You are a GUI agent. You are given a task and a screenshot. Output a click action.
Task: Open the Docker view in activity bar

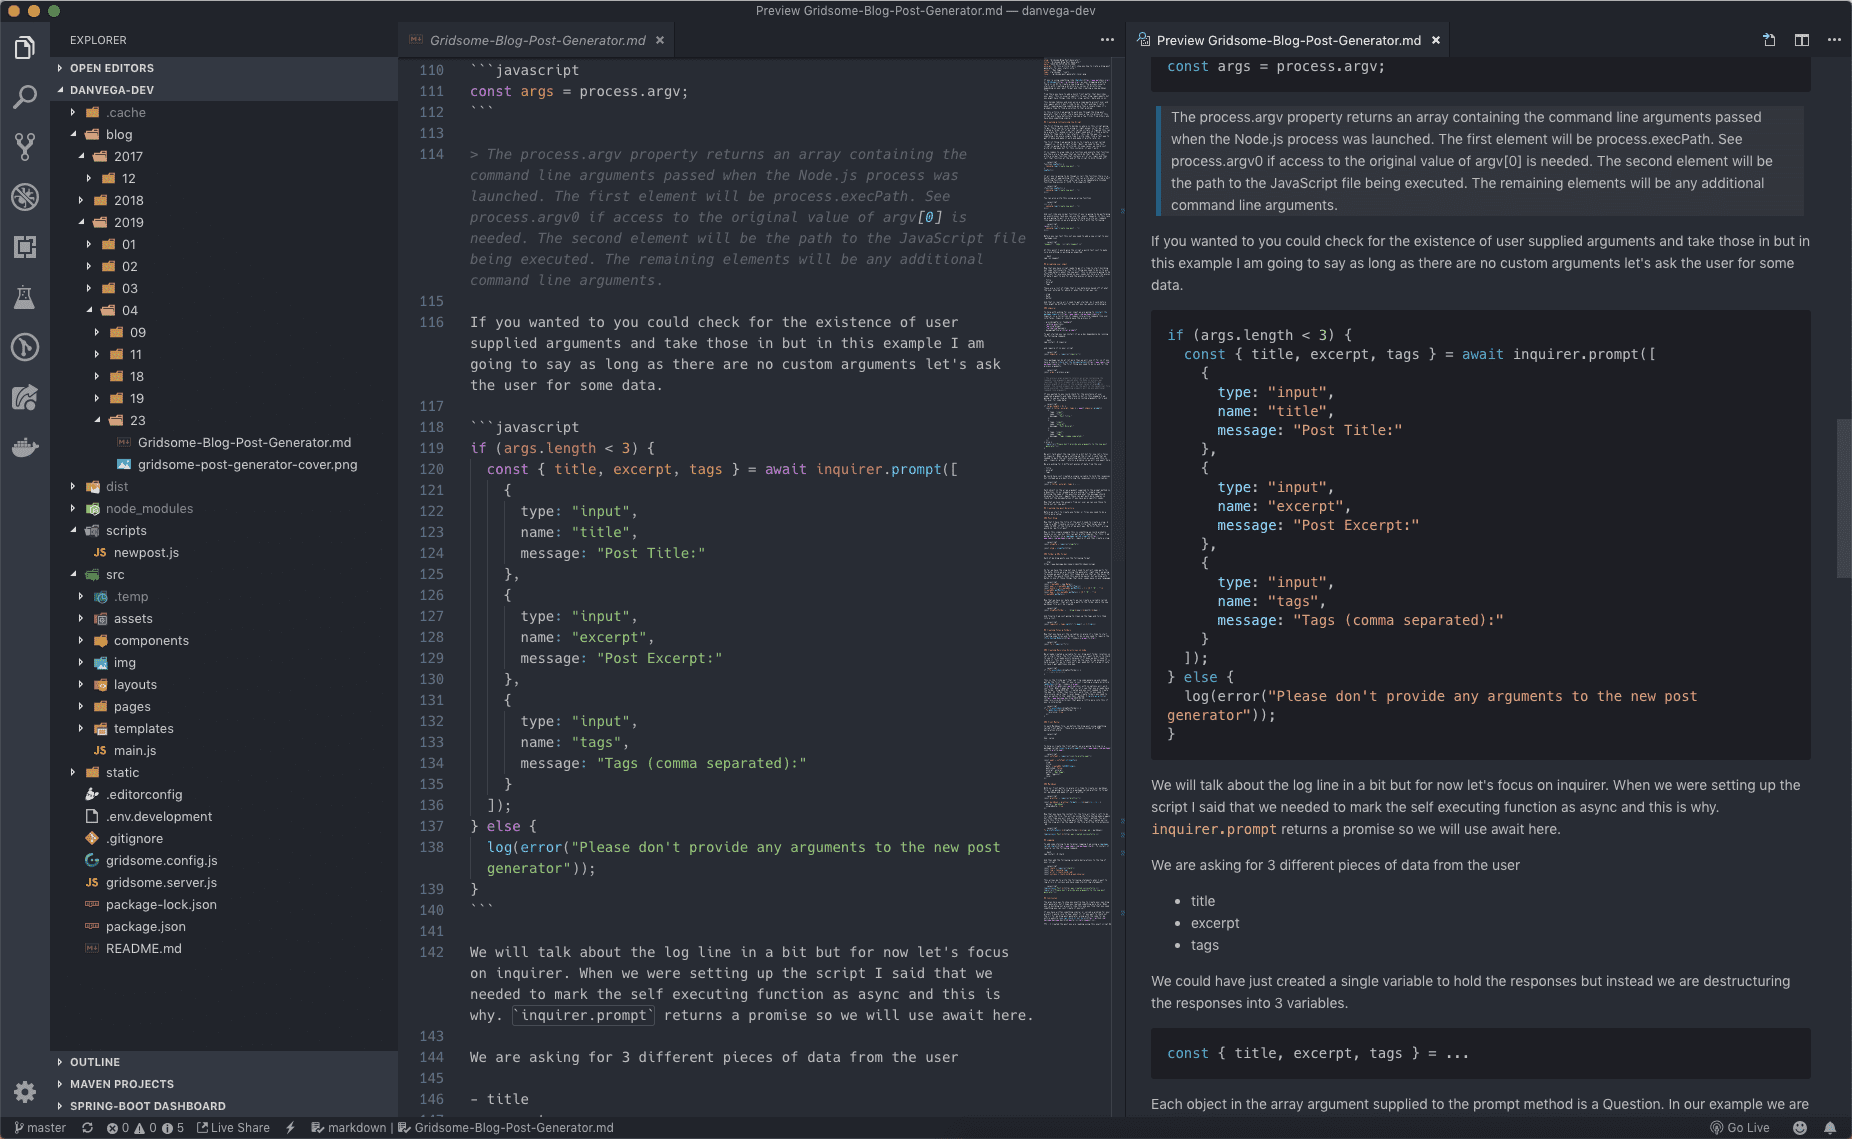tap(25, 447)
